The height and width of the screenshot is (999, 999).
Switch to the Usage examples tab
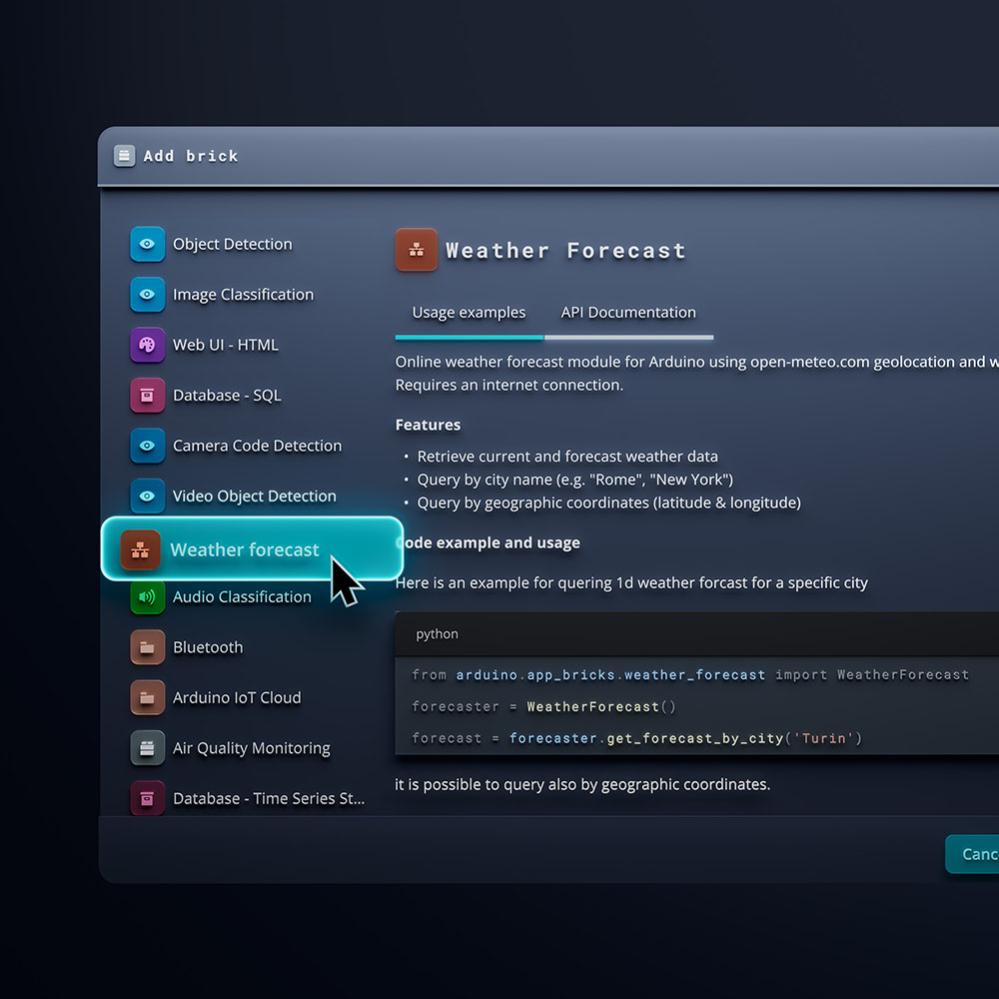(468, 313)
